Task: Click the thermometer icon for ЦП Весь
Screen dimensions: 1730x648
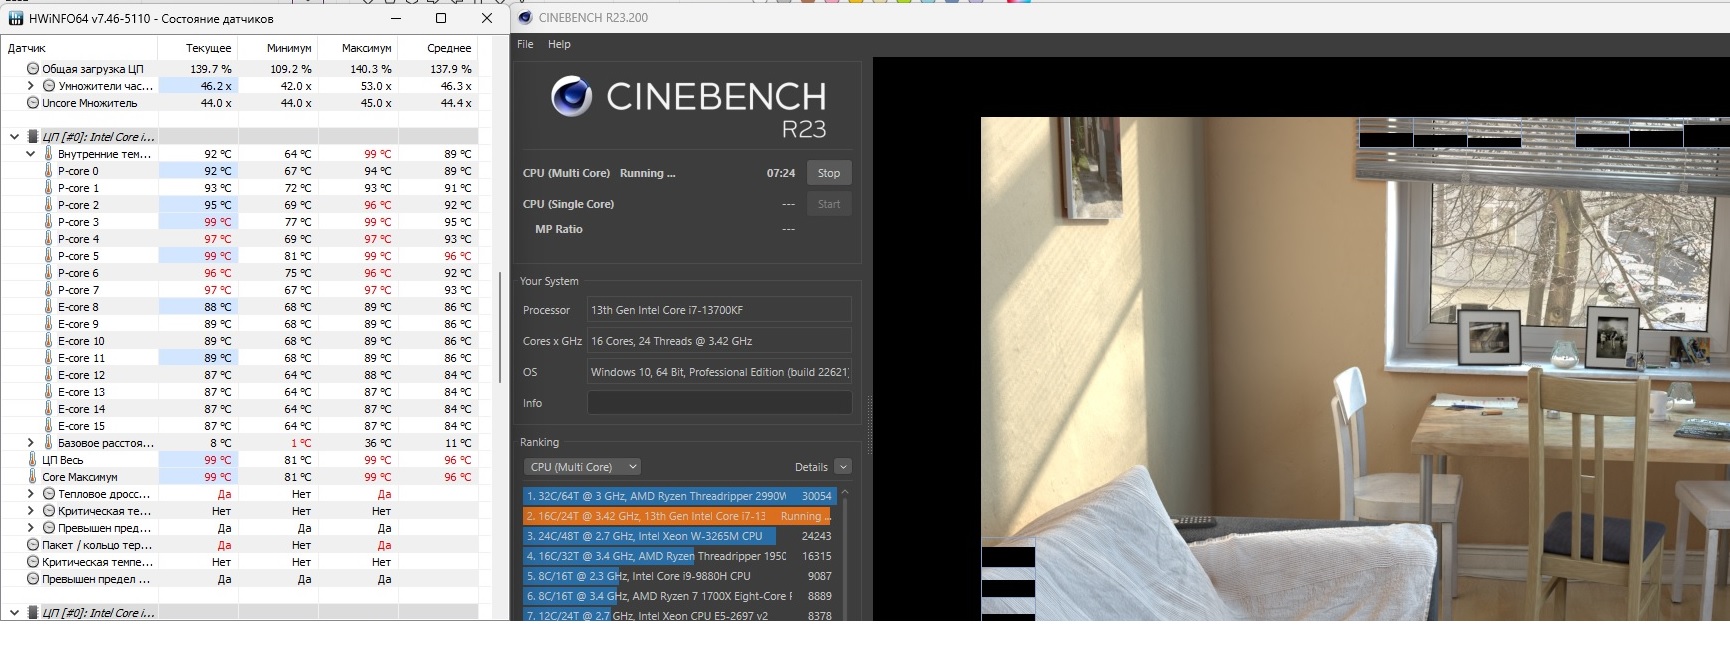Action: pos(33,460)
